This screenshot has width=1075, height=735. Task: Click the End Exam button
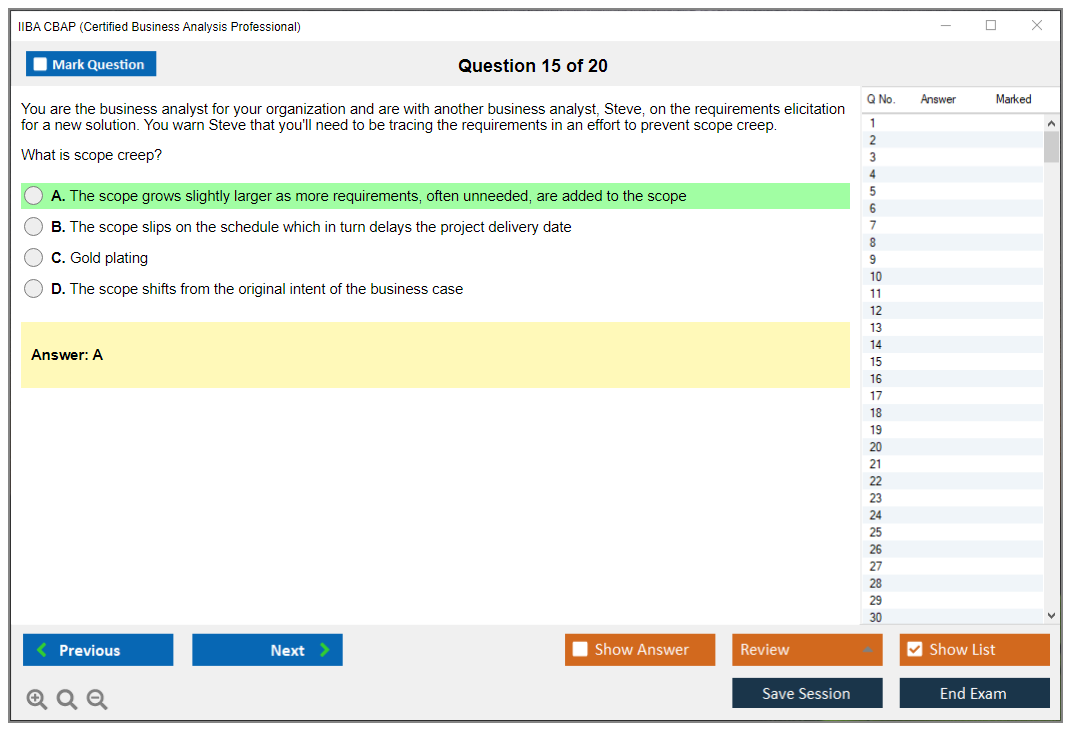974,693
